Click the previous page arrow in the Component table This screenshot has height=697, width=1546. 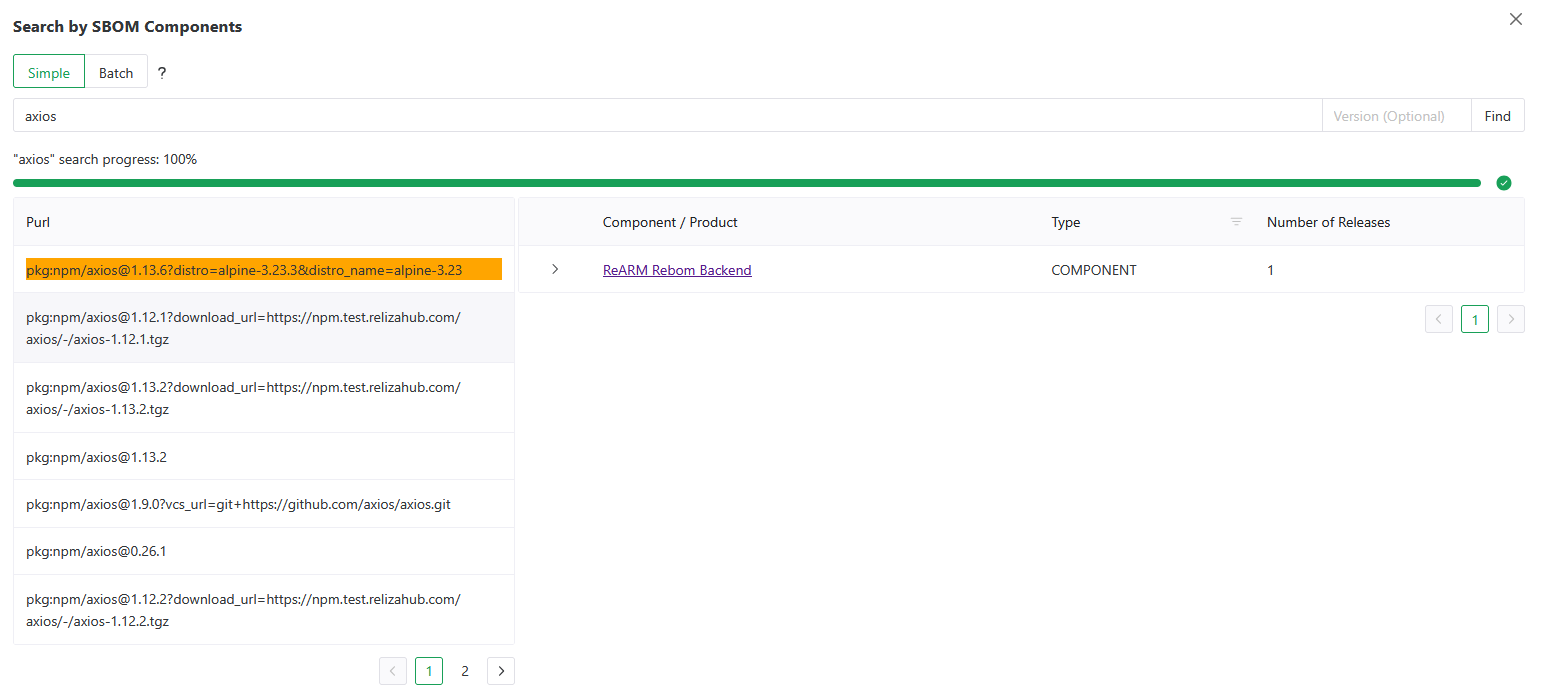click(x=1439, y=319)
